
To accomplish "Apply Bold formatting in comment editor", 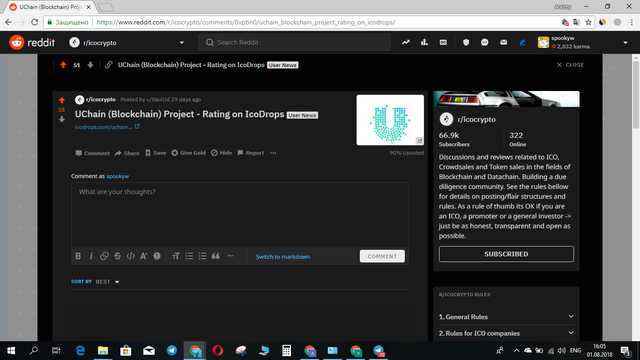I will (x=78, y=256).
